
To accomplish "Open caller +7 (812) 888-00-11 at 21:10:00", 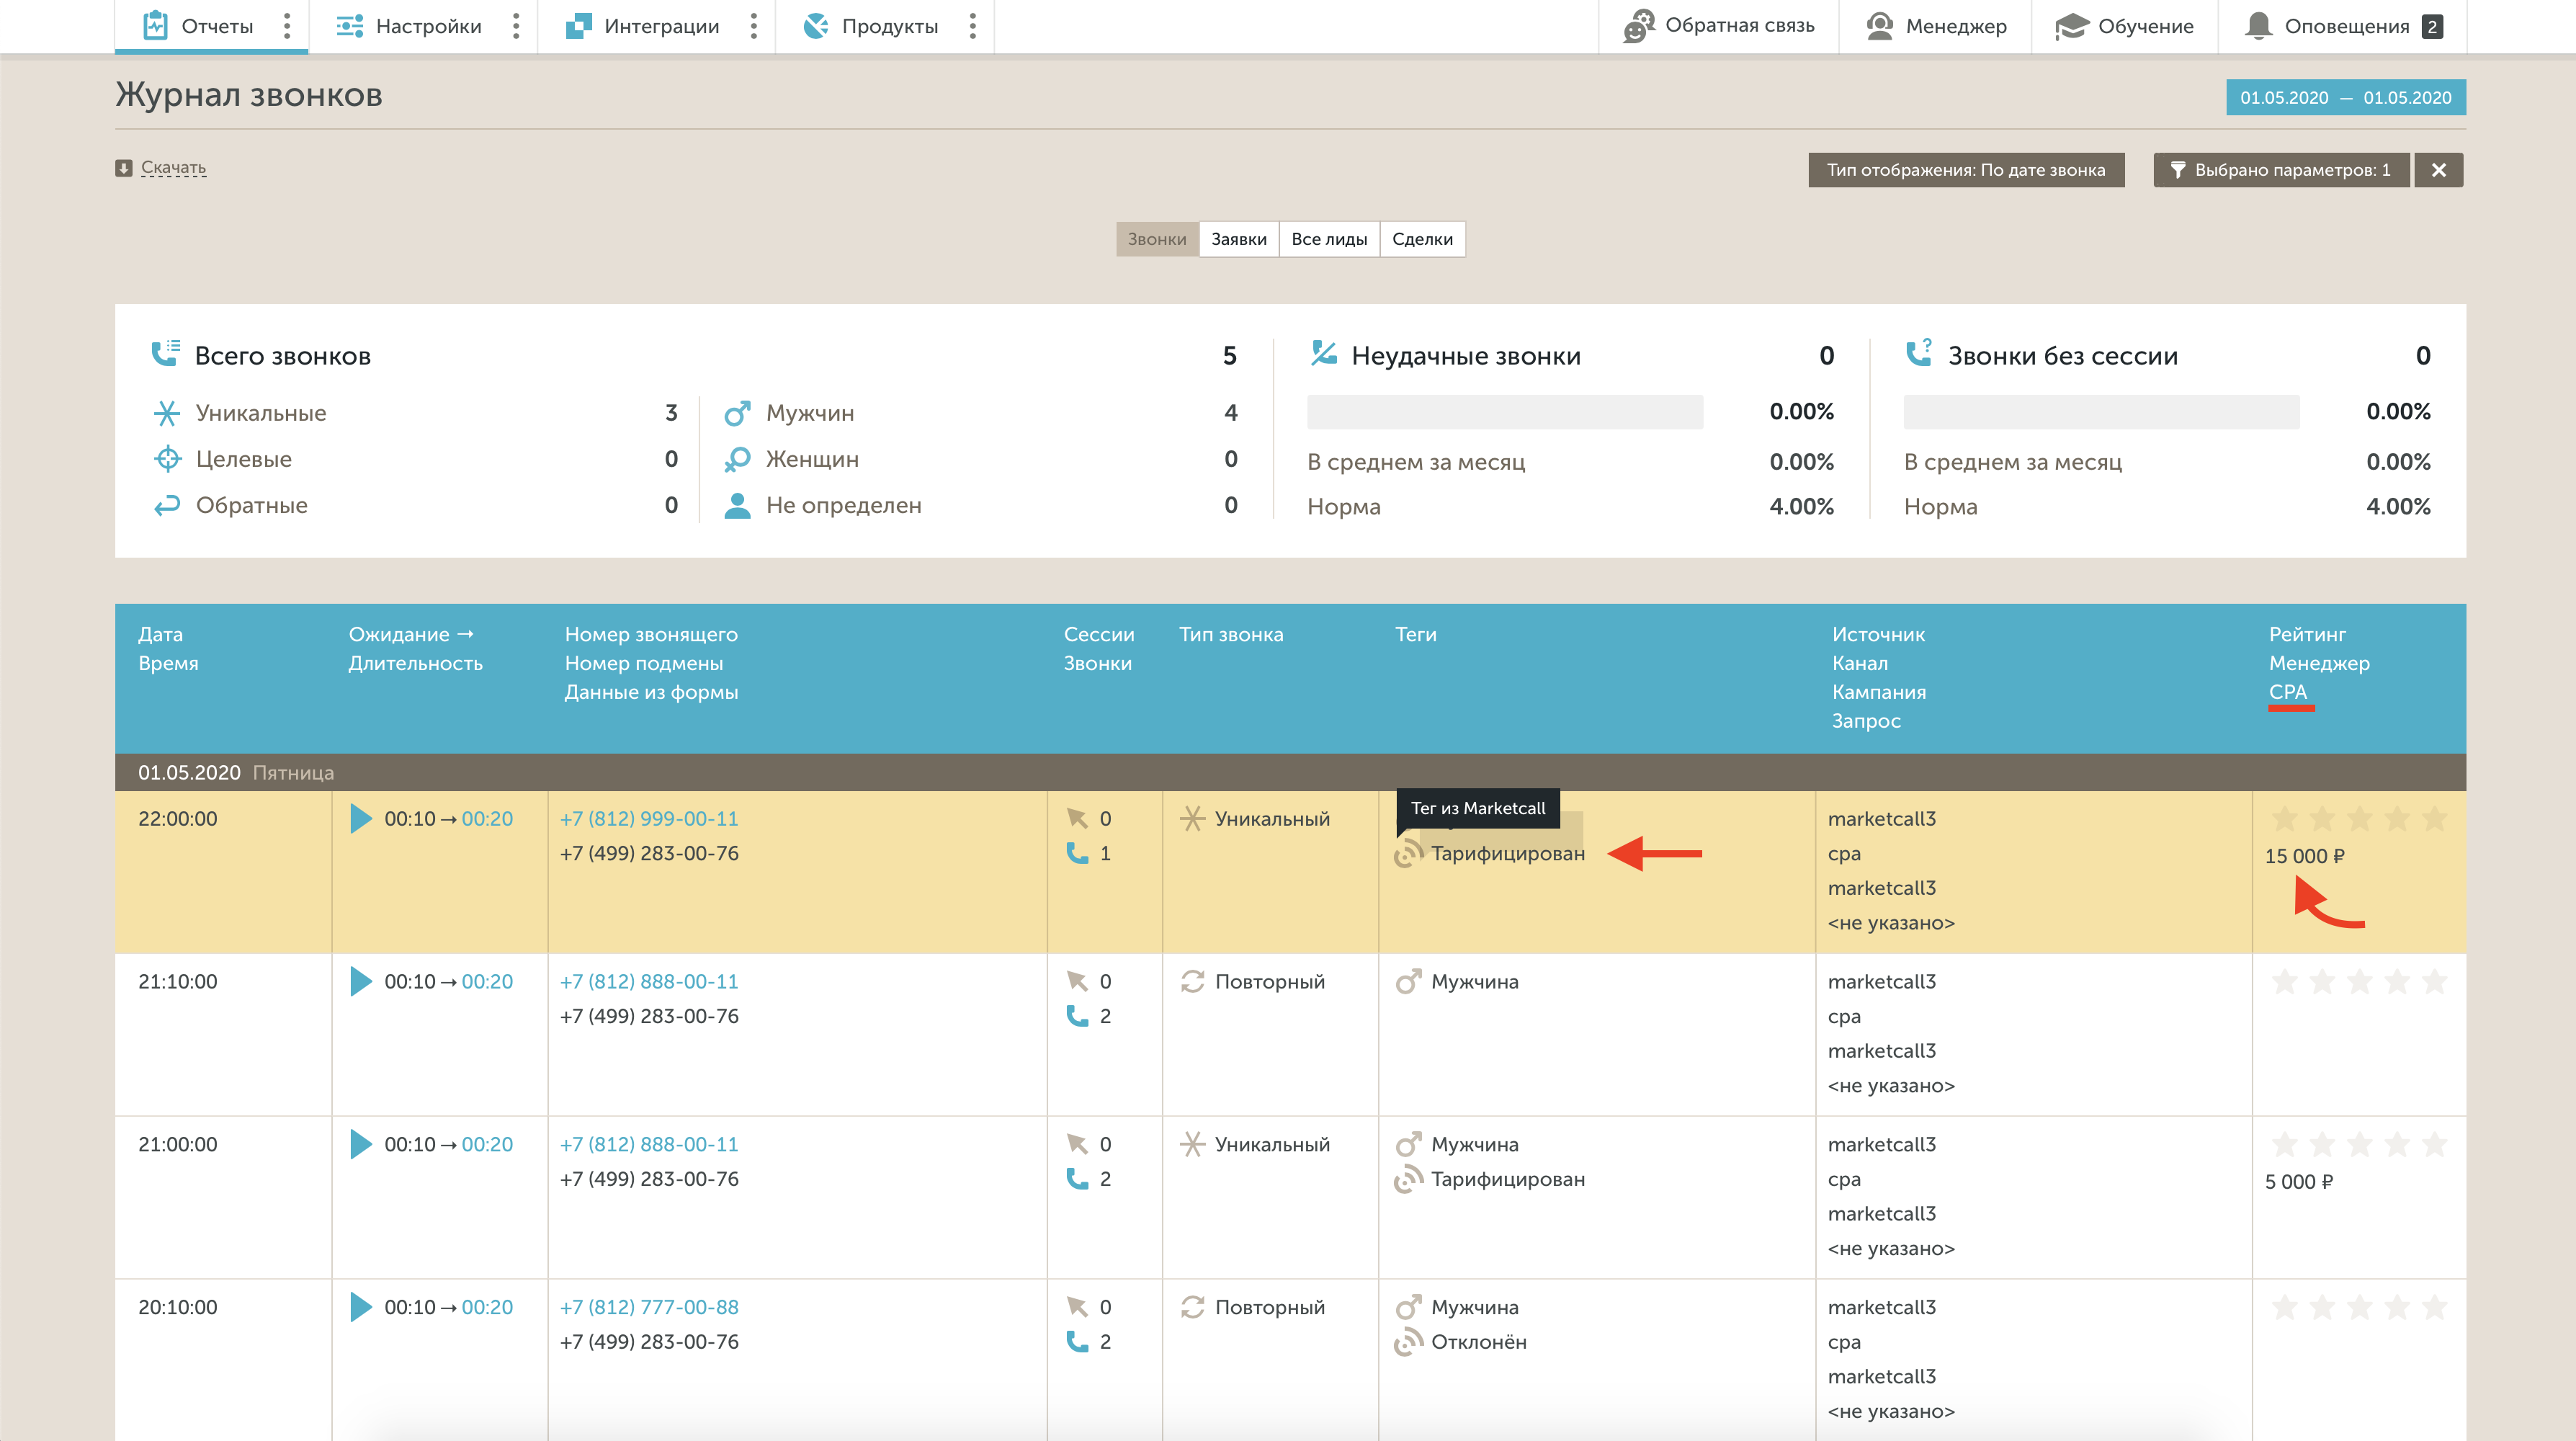I will (649, 981).
